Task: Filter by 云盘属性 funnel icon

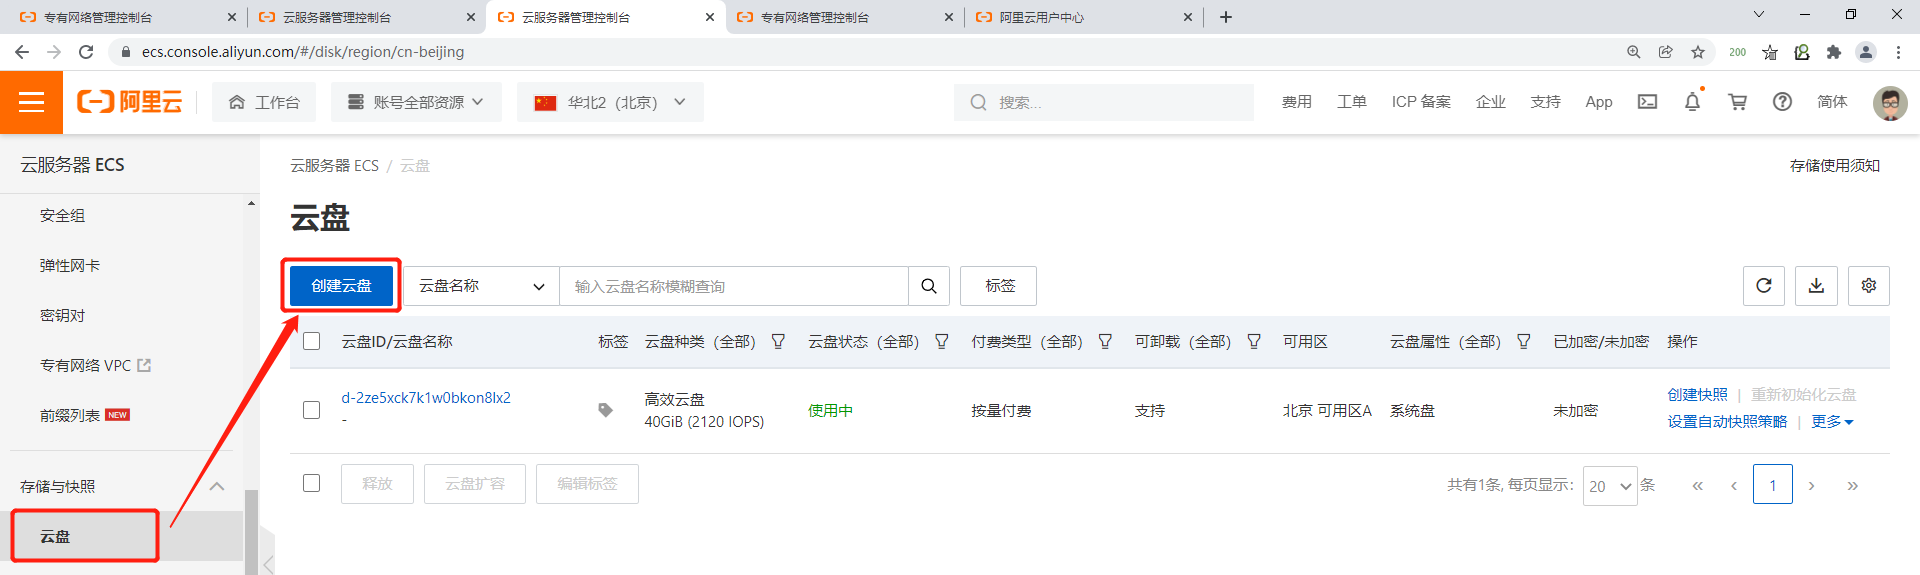Action: click(1524, 342)
